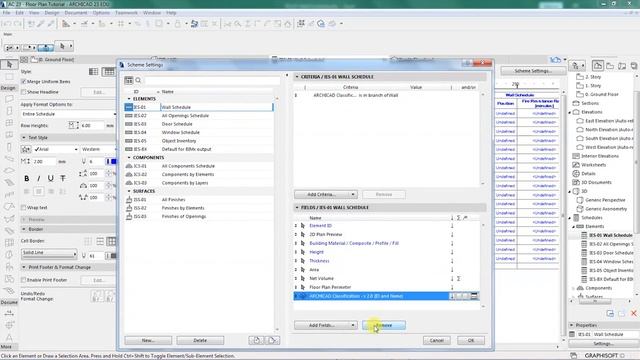Click the Navigator Settings... button

(x=603, y=344)
